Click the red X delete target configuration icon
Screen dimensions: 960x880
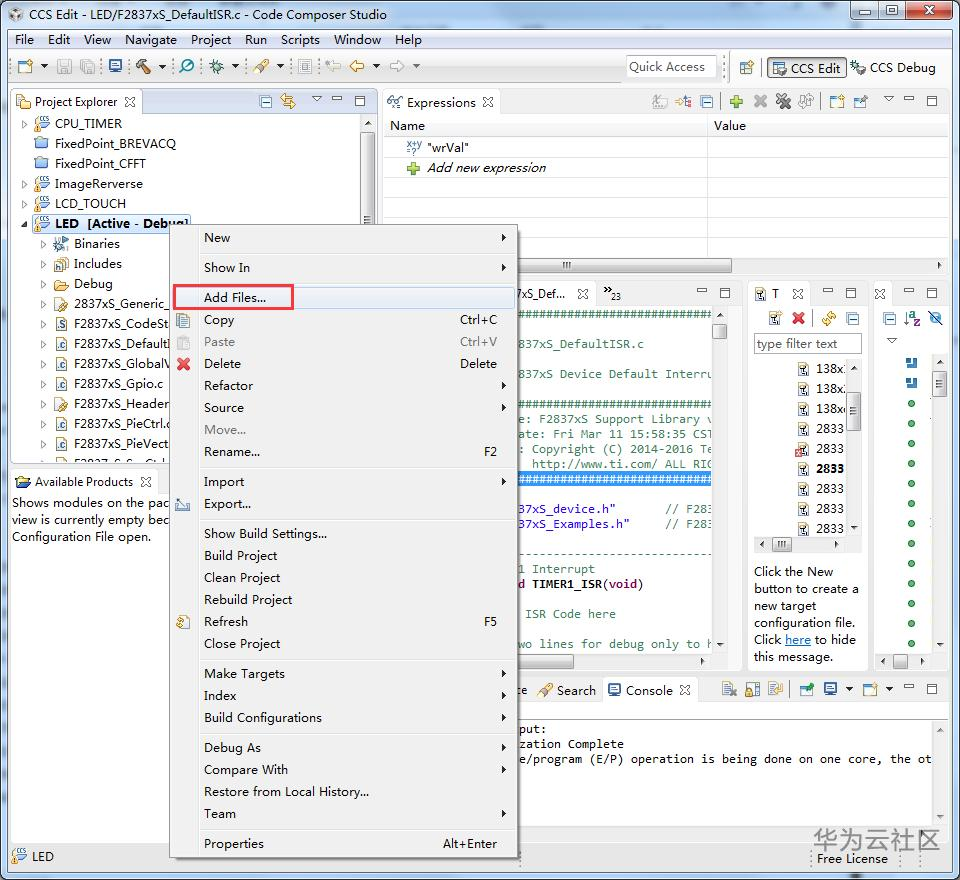coord(798,318)
